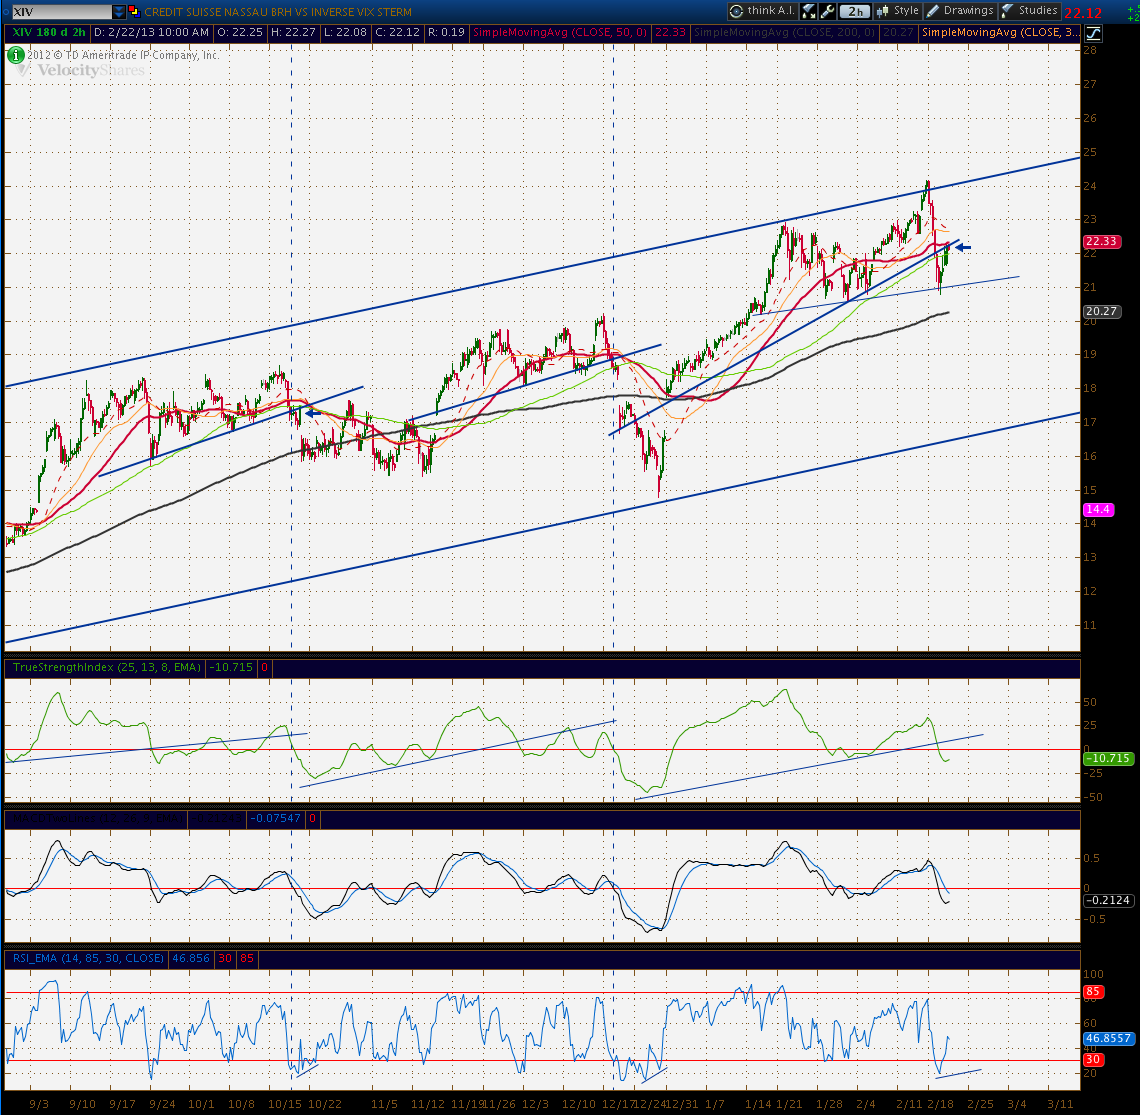The height and width of the screenshot is (1115, 1140).
Task: Click the red 22.33 value in the header
Action: coord(670,33)
